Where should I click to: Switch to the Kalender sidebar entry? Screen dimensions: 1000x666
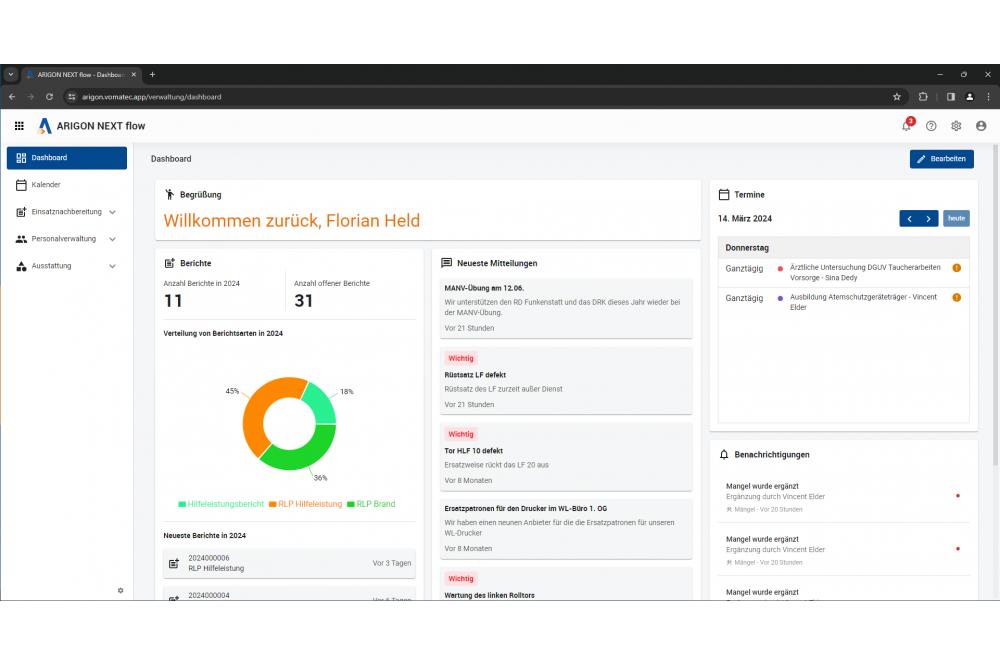(45, 185)
